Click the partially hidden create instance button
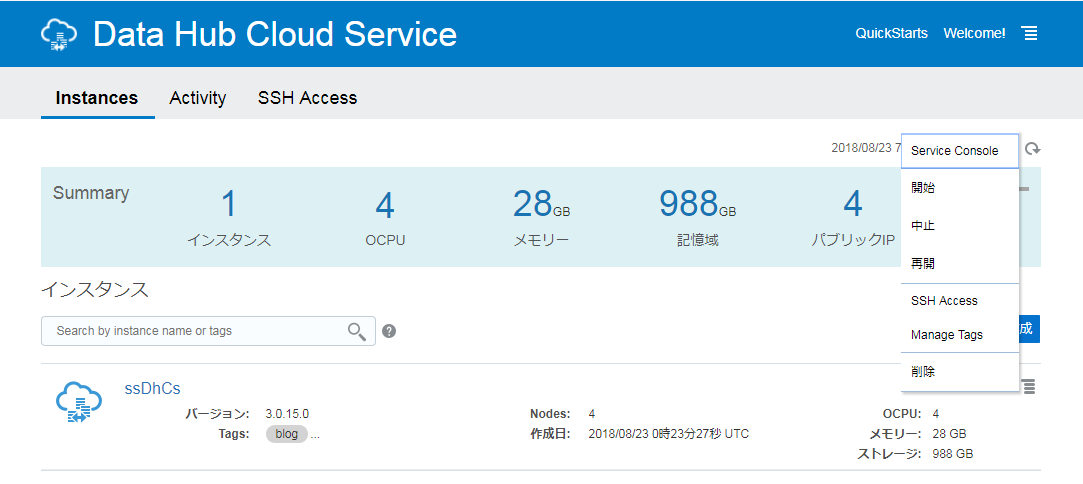1083x484 pixels. 1029,329
